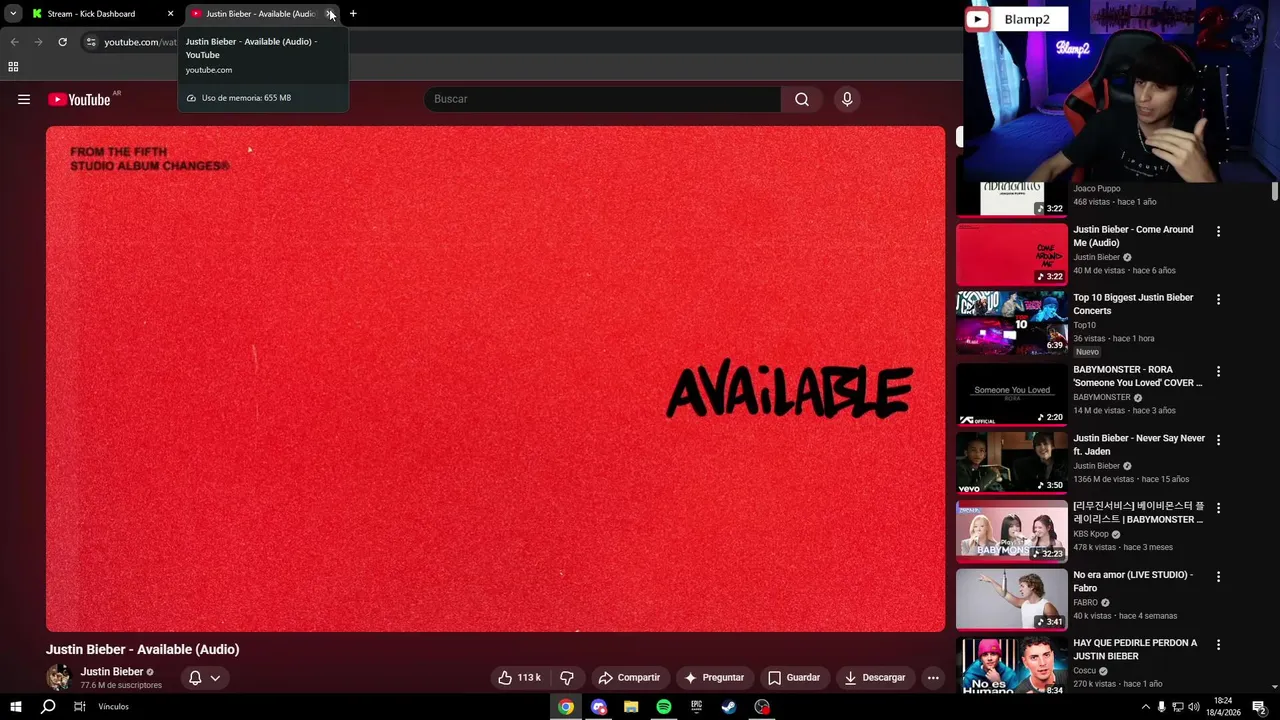Close the Justin Bieber YouTube tab
Screen dimensions: 1280x720
(330, 14)
